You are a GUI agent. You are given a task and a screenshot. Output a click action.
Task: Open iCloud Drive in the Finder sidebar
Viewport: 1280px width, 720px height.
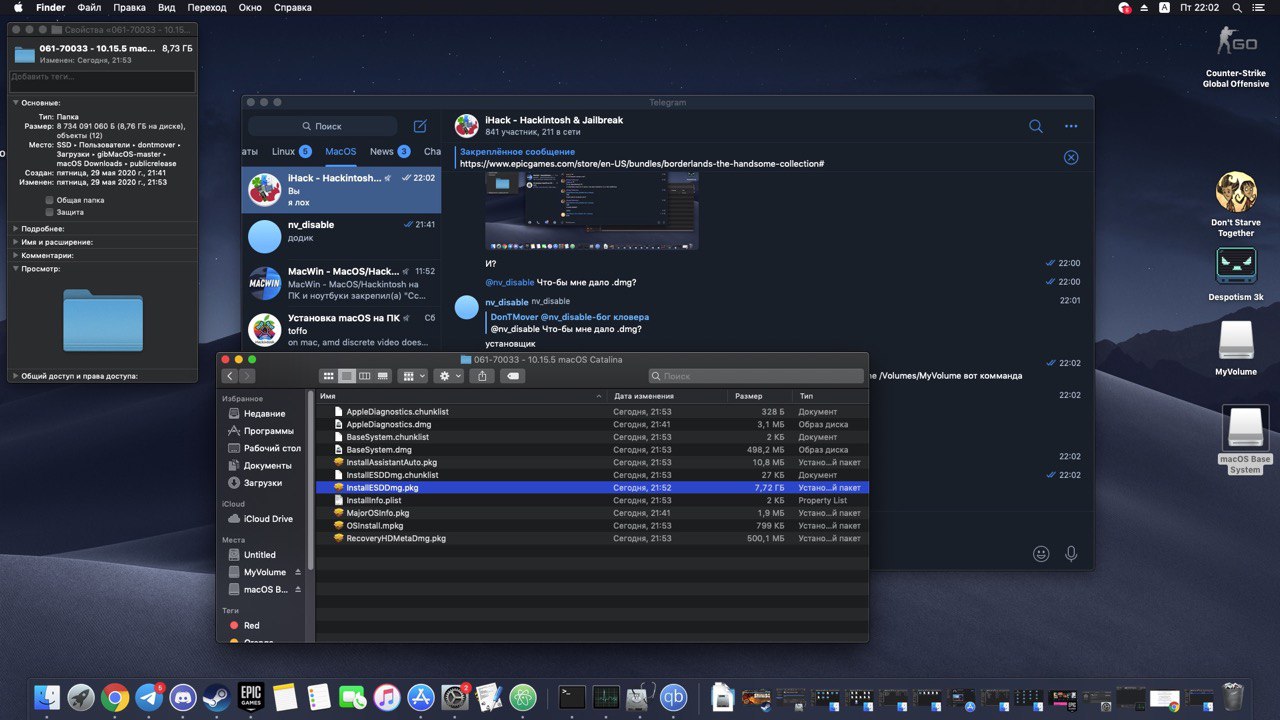tap(264, 519)
